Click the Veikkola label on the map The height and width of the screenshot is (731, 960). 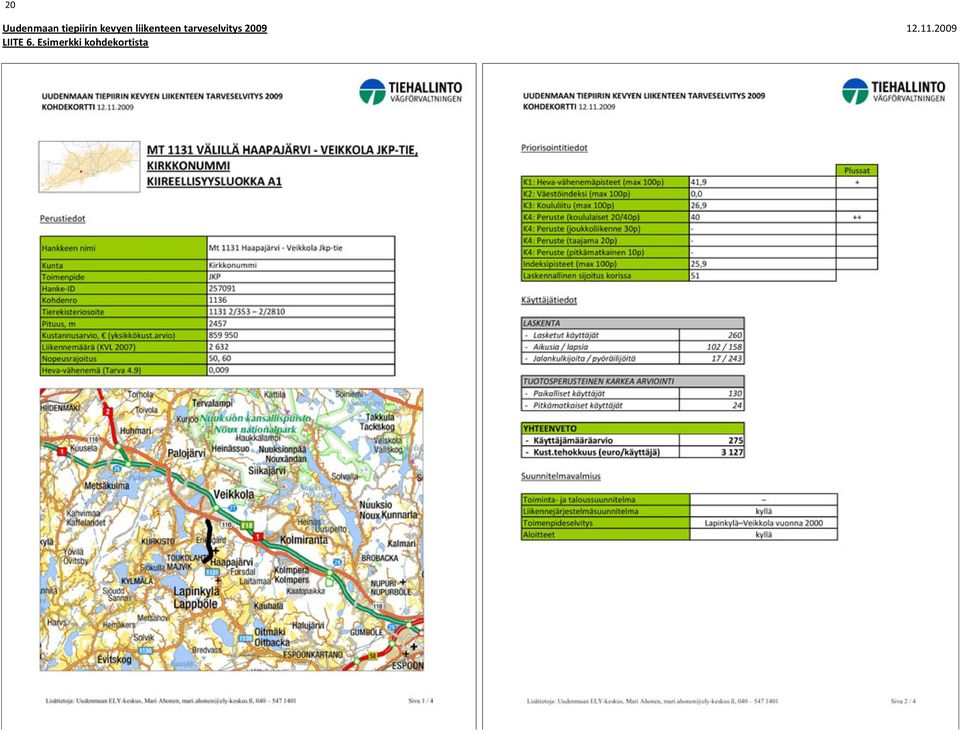point(233,494)
